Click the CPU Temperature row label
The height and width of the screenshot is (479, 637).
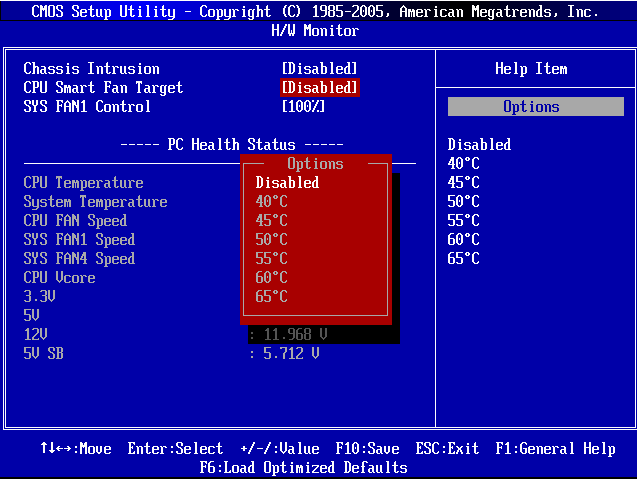pos(83,183)
